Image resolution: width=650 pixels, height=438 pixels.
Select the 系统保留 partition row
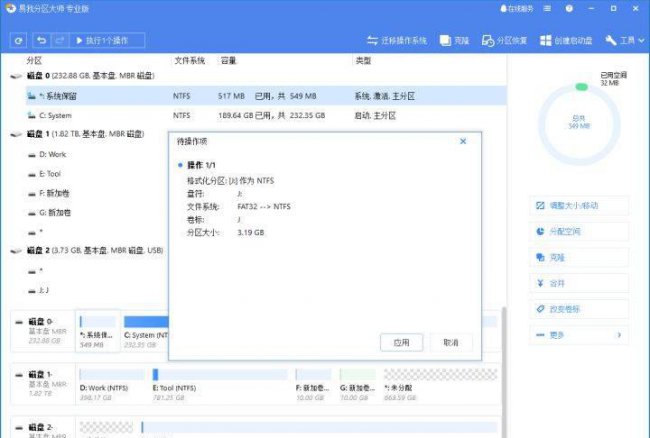point(266,96)
